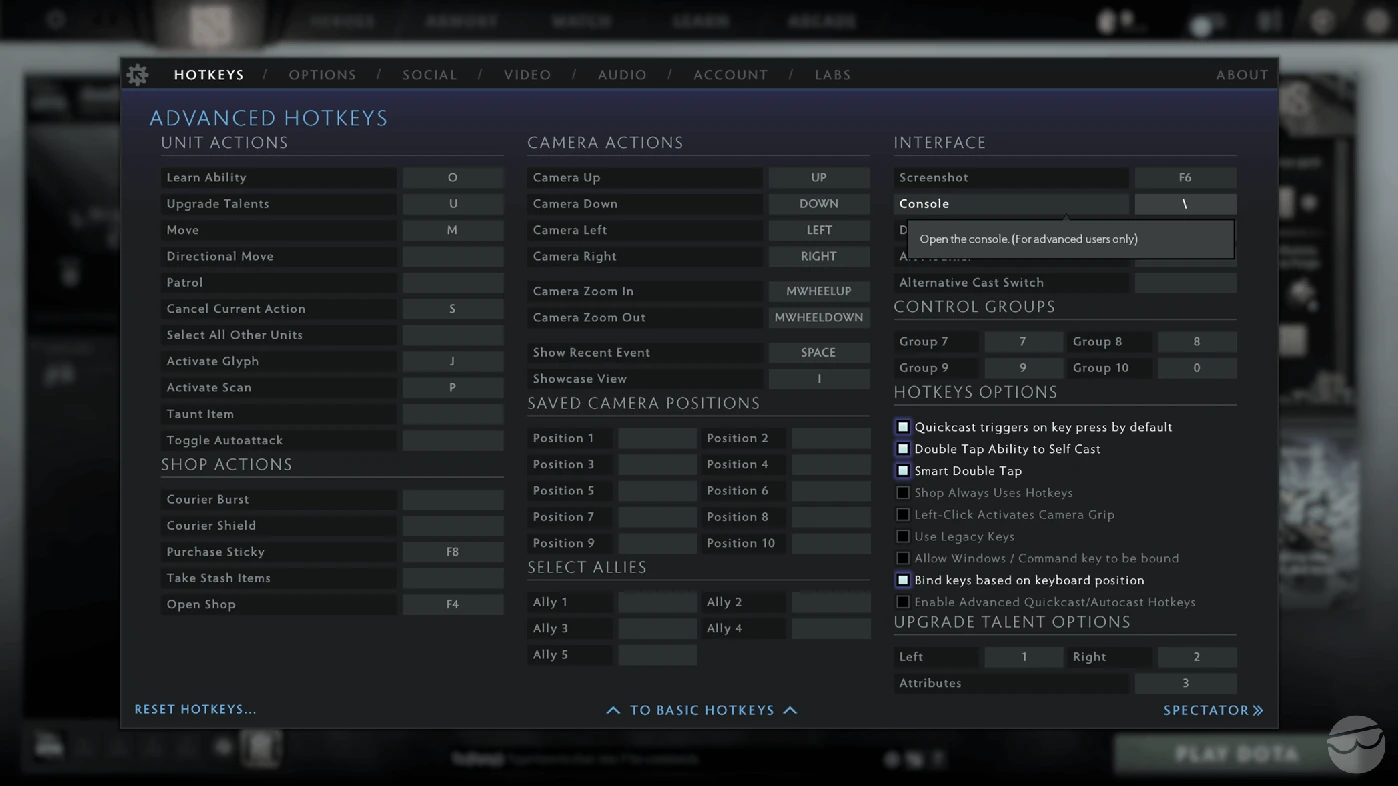Bind a key for Taunt Item

tap(453, 414)
